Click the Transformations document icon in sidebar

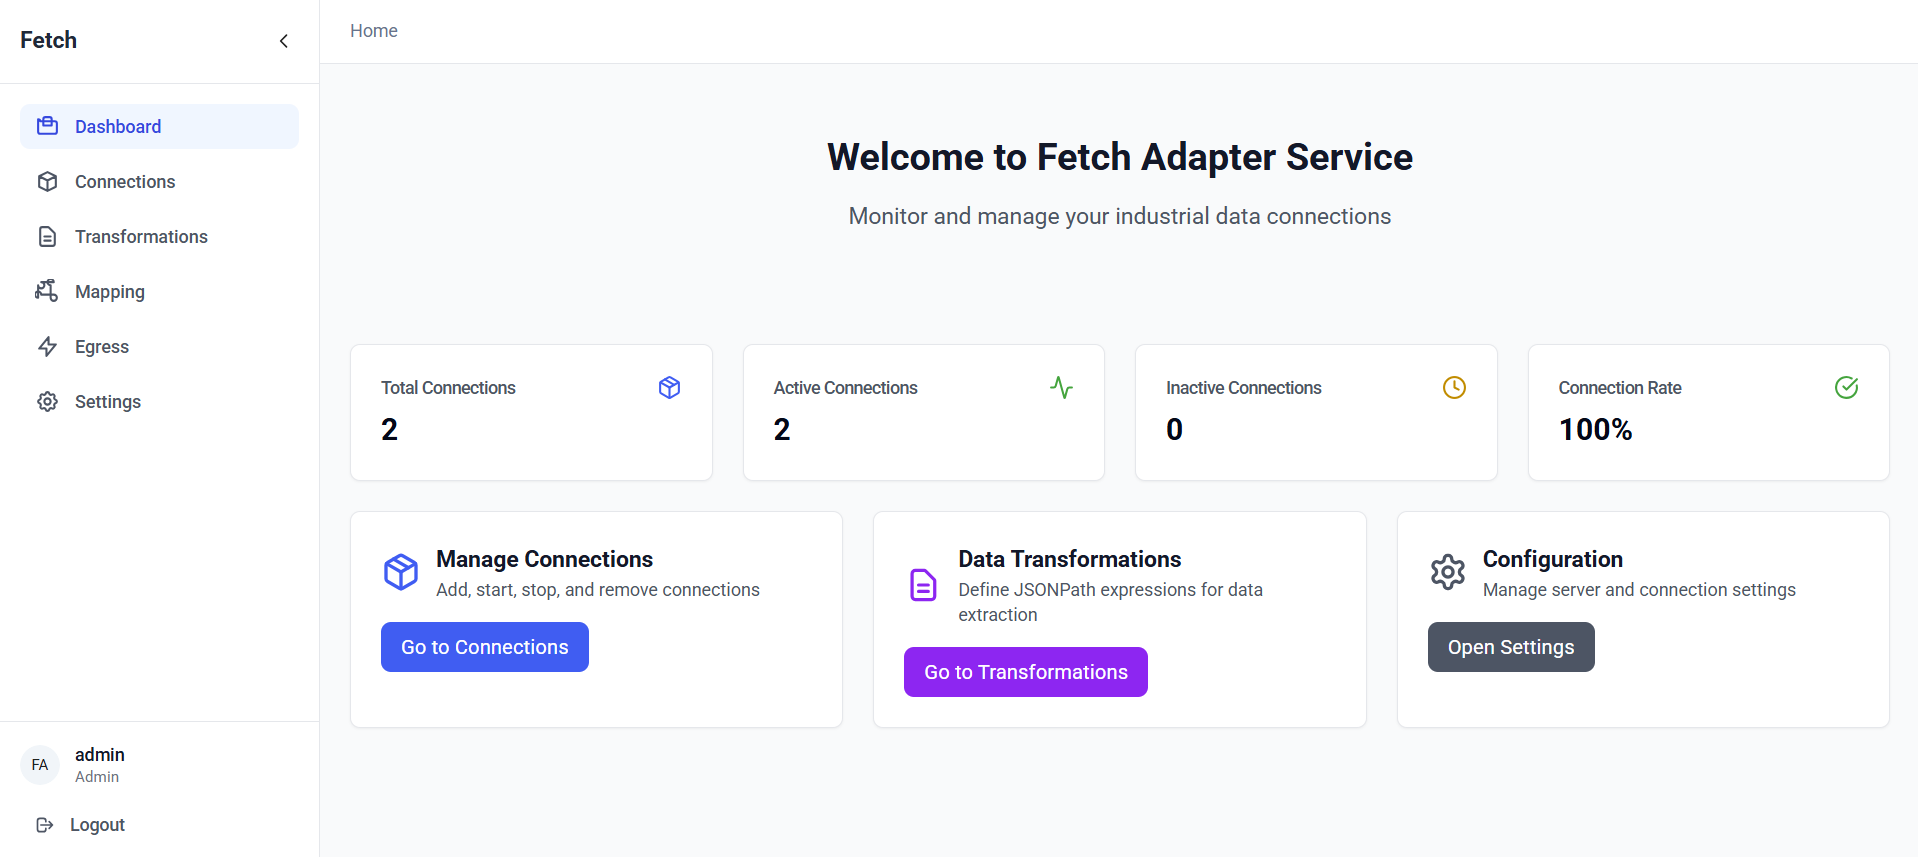point(47,236)
